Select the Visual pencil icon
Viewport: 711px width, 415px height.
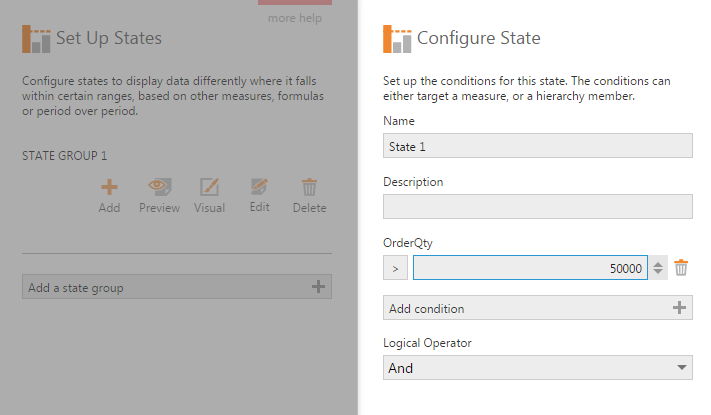pos(209,186)
